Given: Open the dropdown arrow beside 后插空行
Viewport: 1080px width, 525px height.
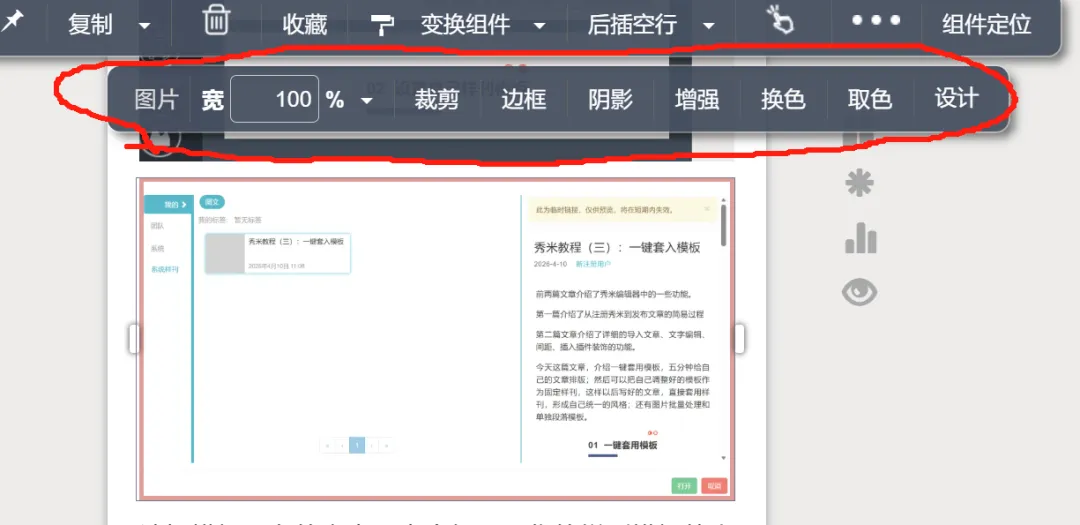Looking at the screenshot, I should coord(708,26).
